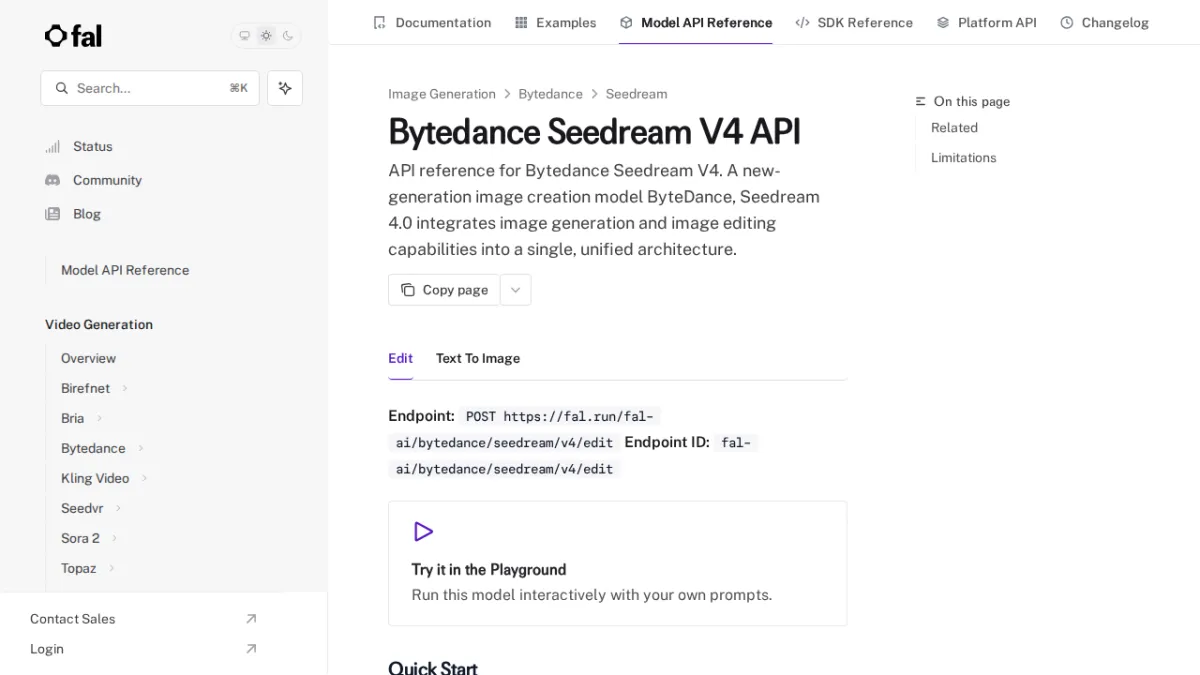Go to SDK Reference tab
Image resolution: width=1200 pixels, height=675 pixels.
pyautogui.click(x=854, y=22)
